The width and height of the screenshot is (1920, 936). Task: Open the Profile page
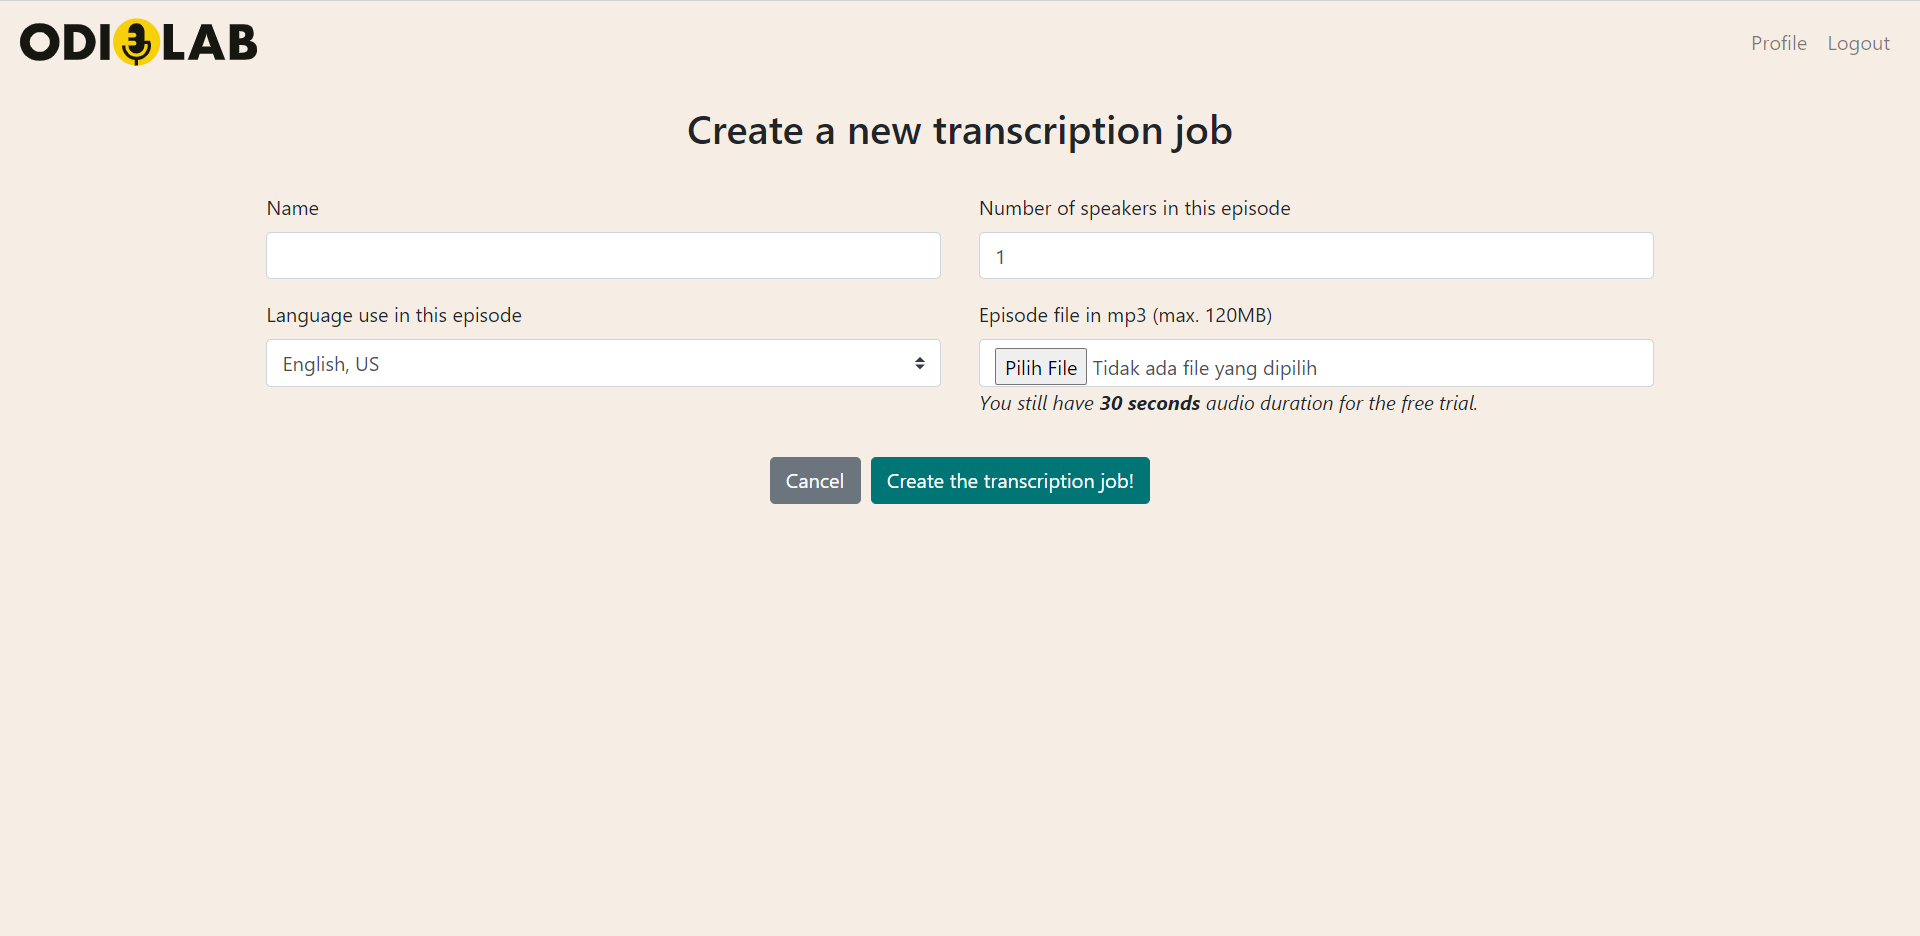click(x=1778, y=43)
